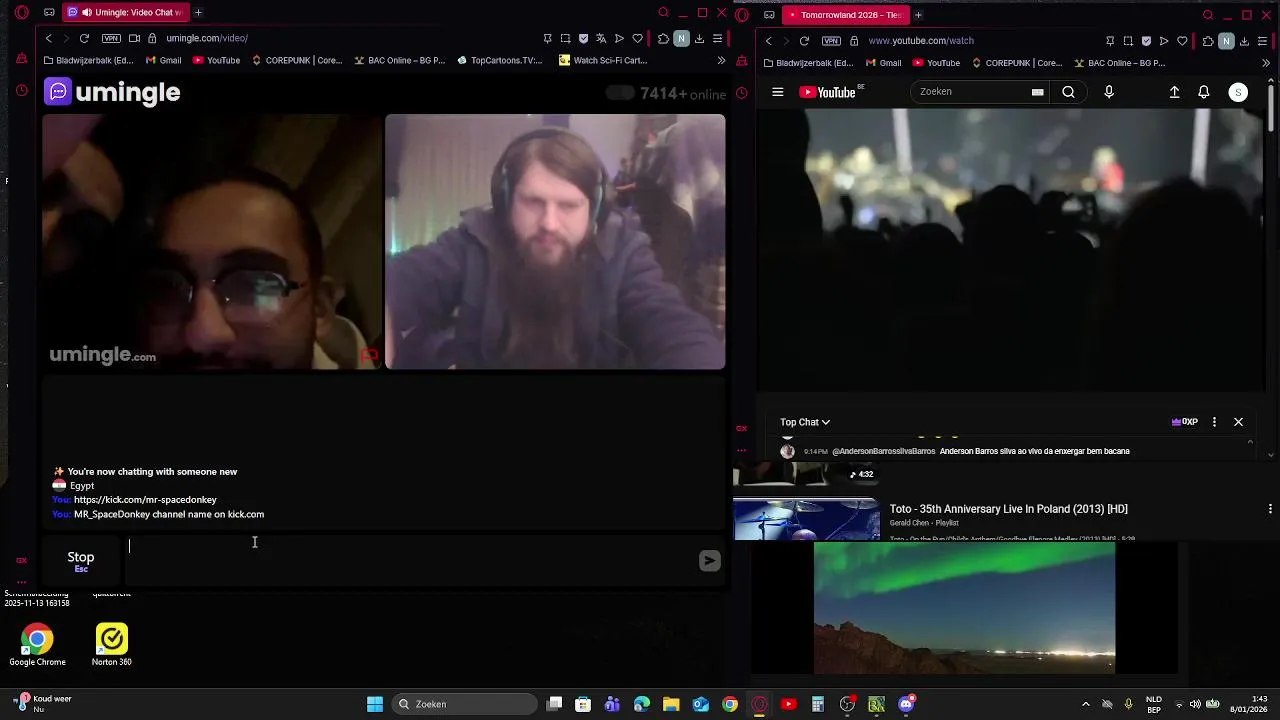
Task: Click VPN badge in Umingle window address bar
Action: coord(111,38)
